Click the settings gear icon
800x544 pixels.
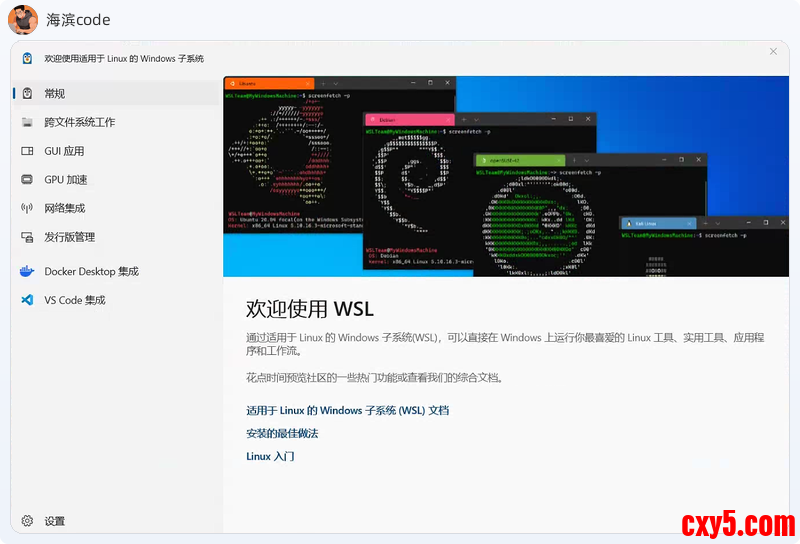pos(27,521)
